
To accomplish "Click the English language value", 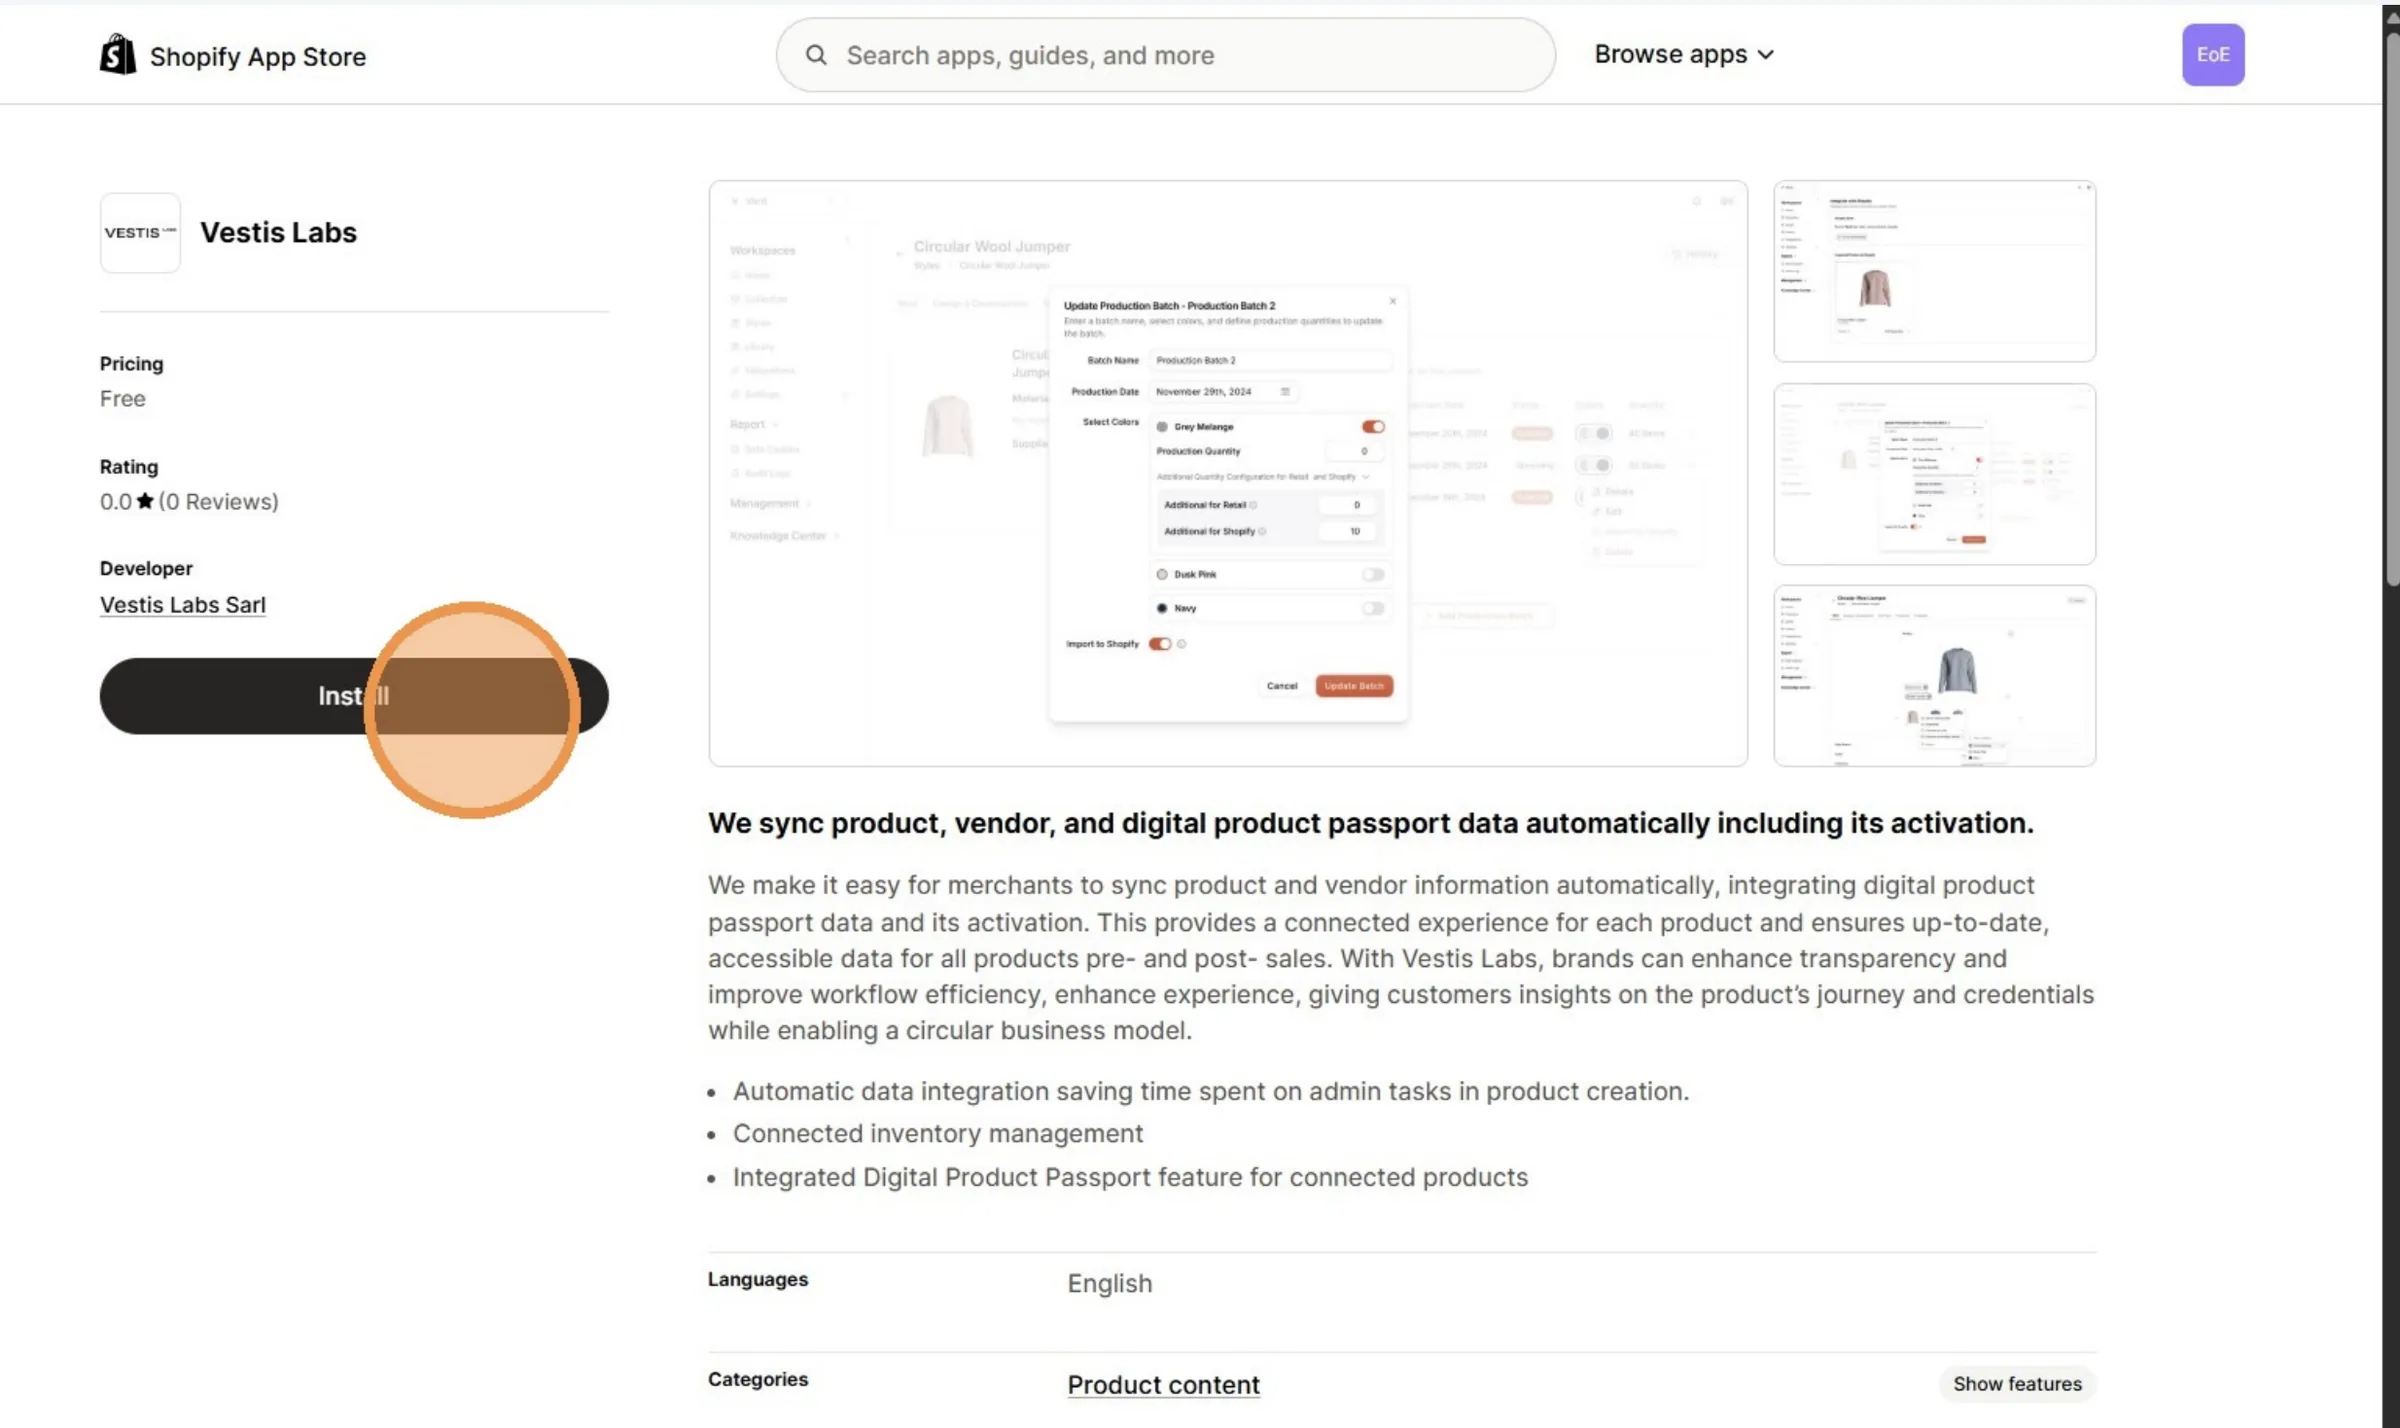I will (1109, 1283).
